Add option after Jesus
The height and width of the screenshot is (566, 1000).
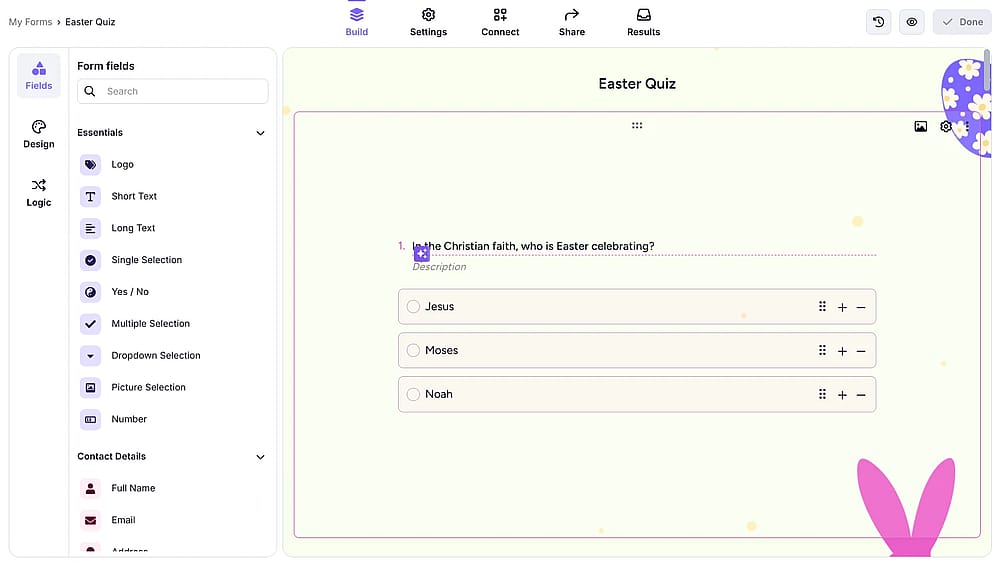point(842,308)
